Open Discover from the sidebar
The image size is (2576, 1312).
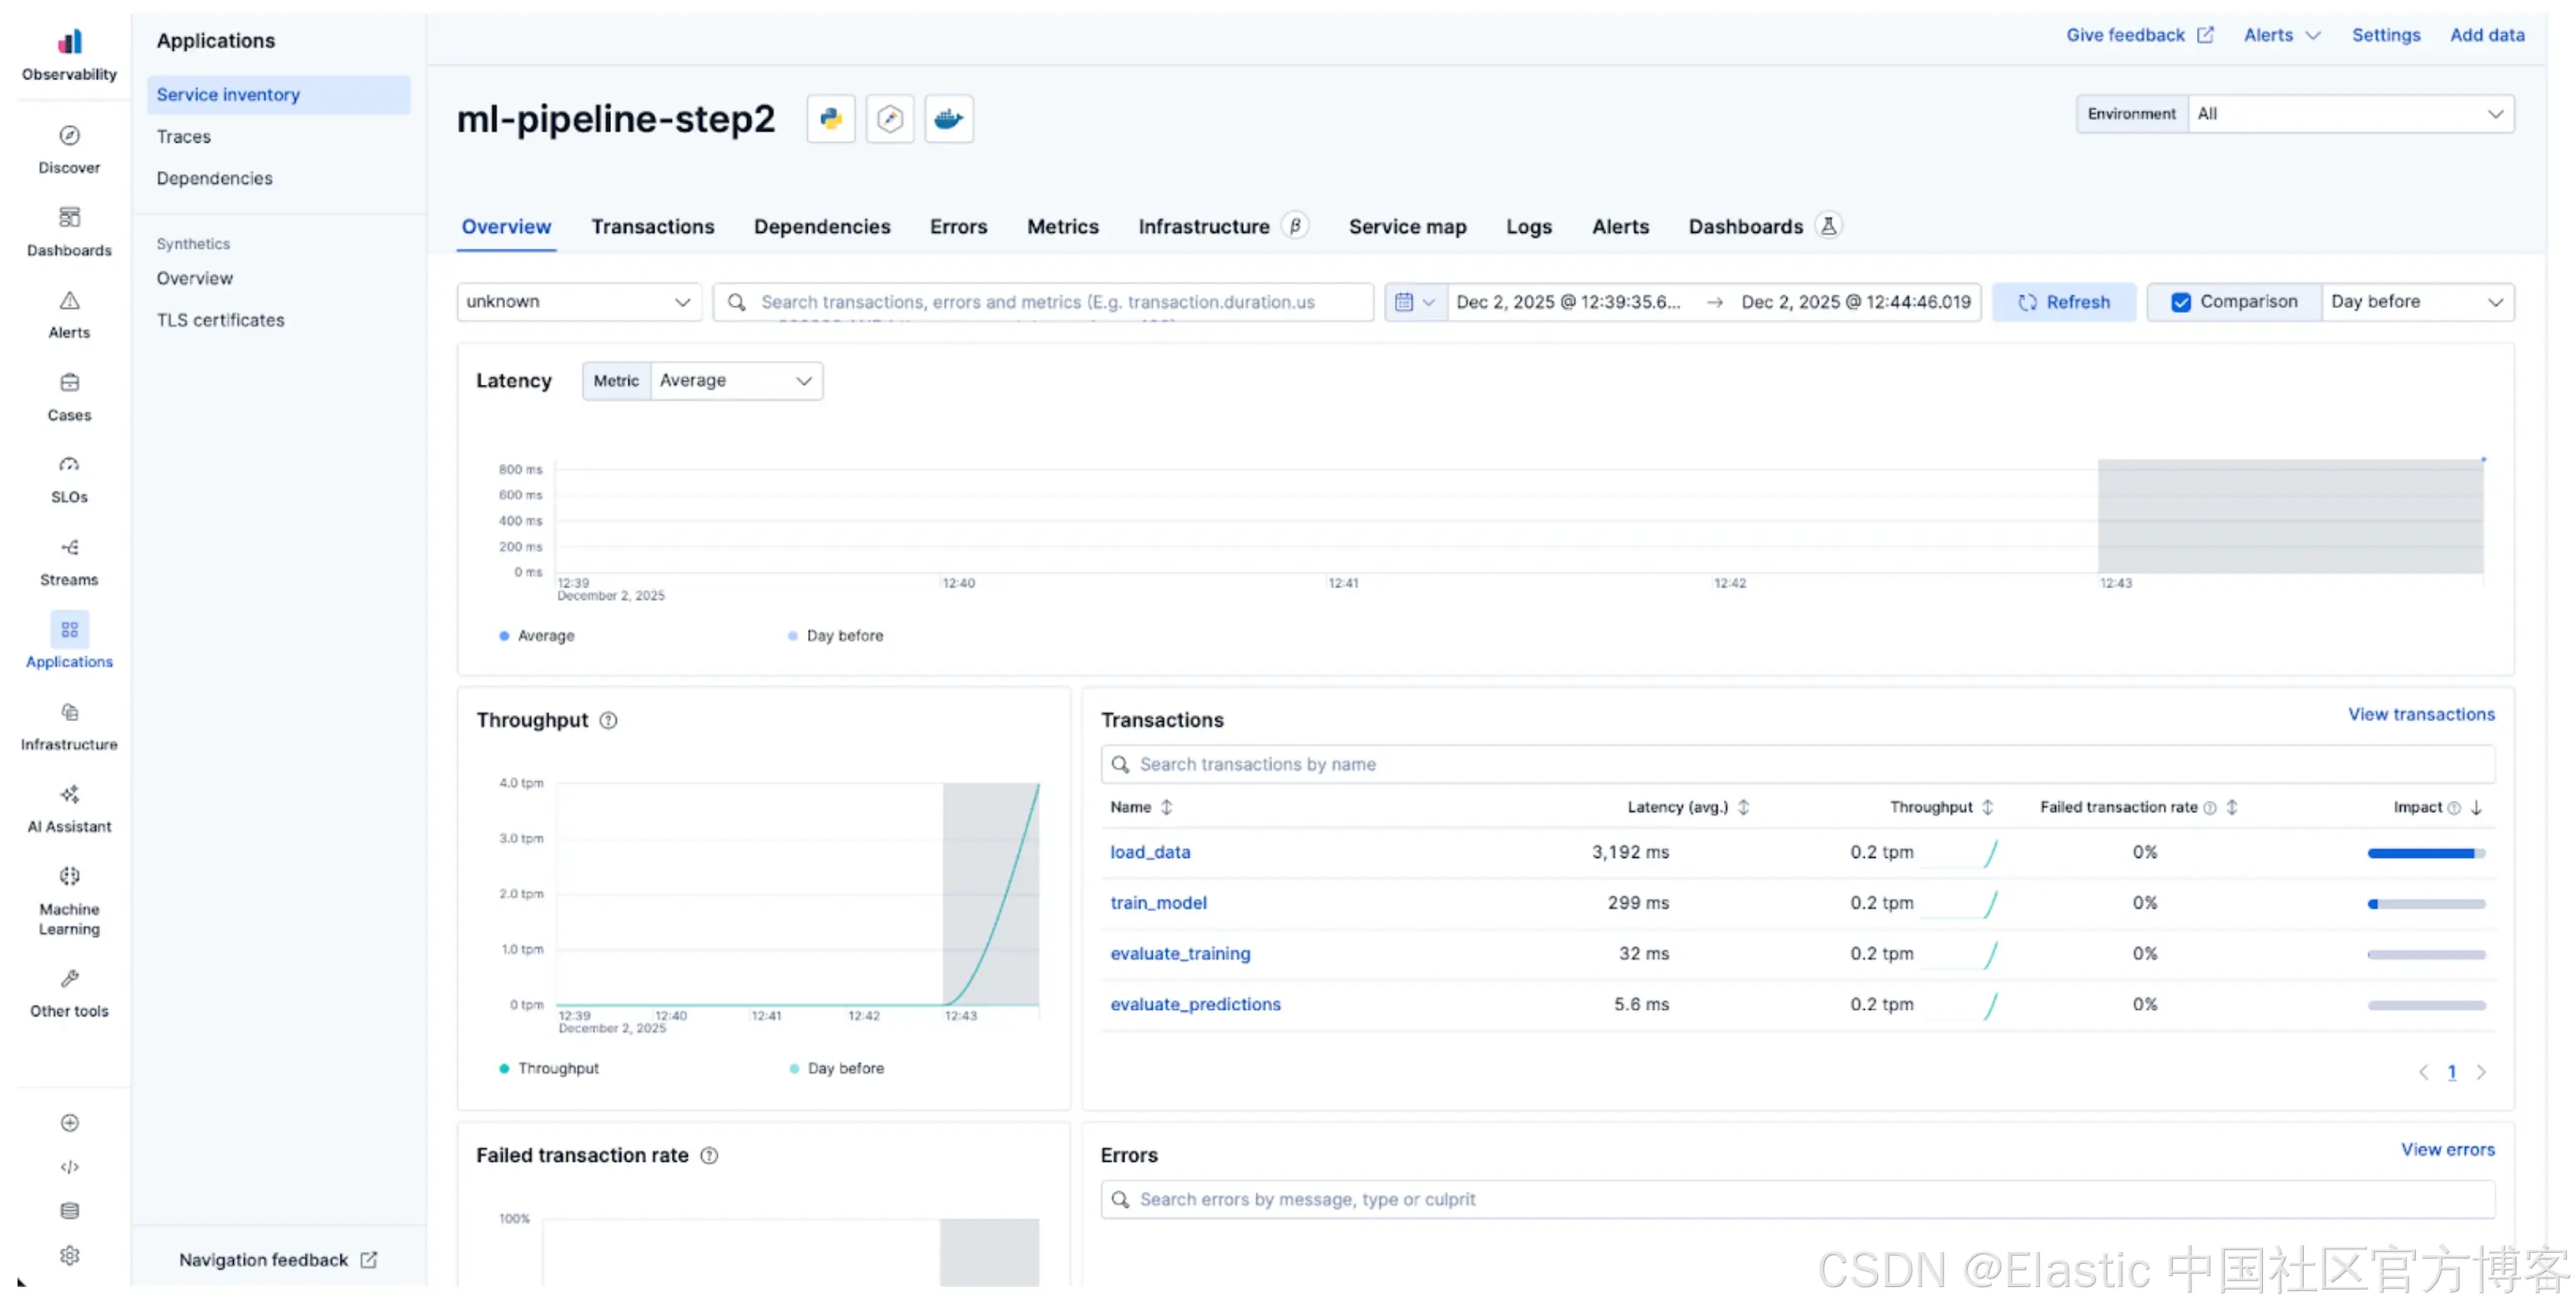coord(69,148)
